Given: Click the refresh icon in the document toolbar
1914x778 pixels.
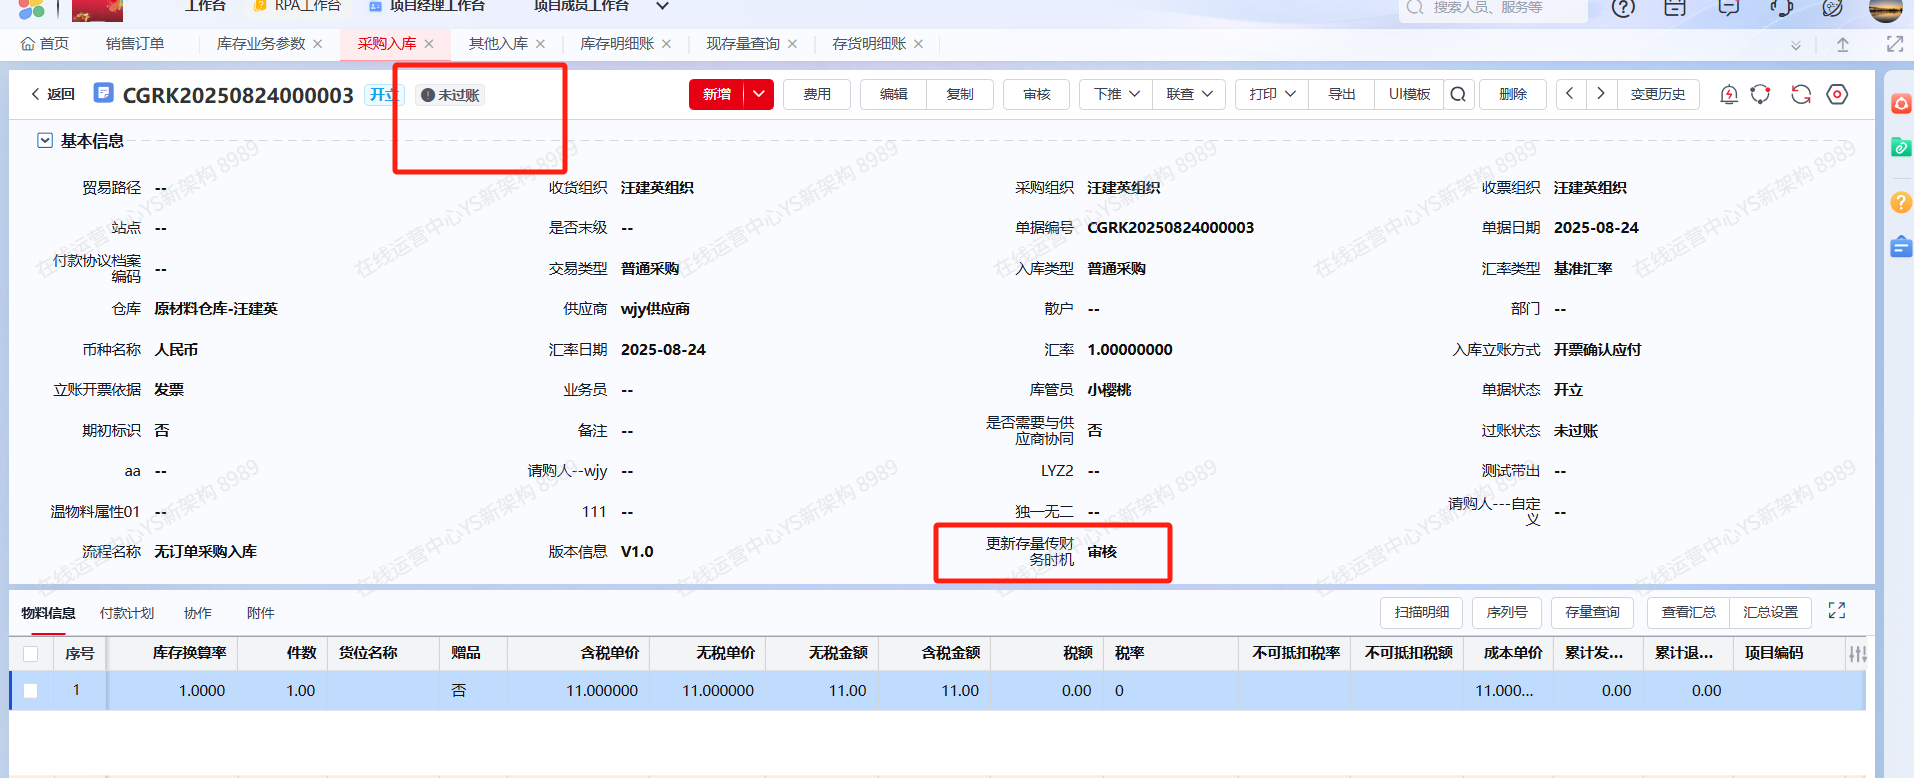Looking at the screenshot, I should pyautogui.click(x=1800, y=94).
